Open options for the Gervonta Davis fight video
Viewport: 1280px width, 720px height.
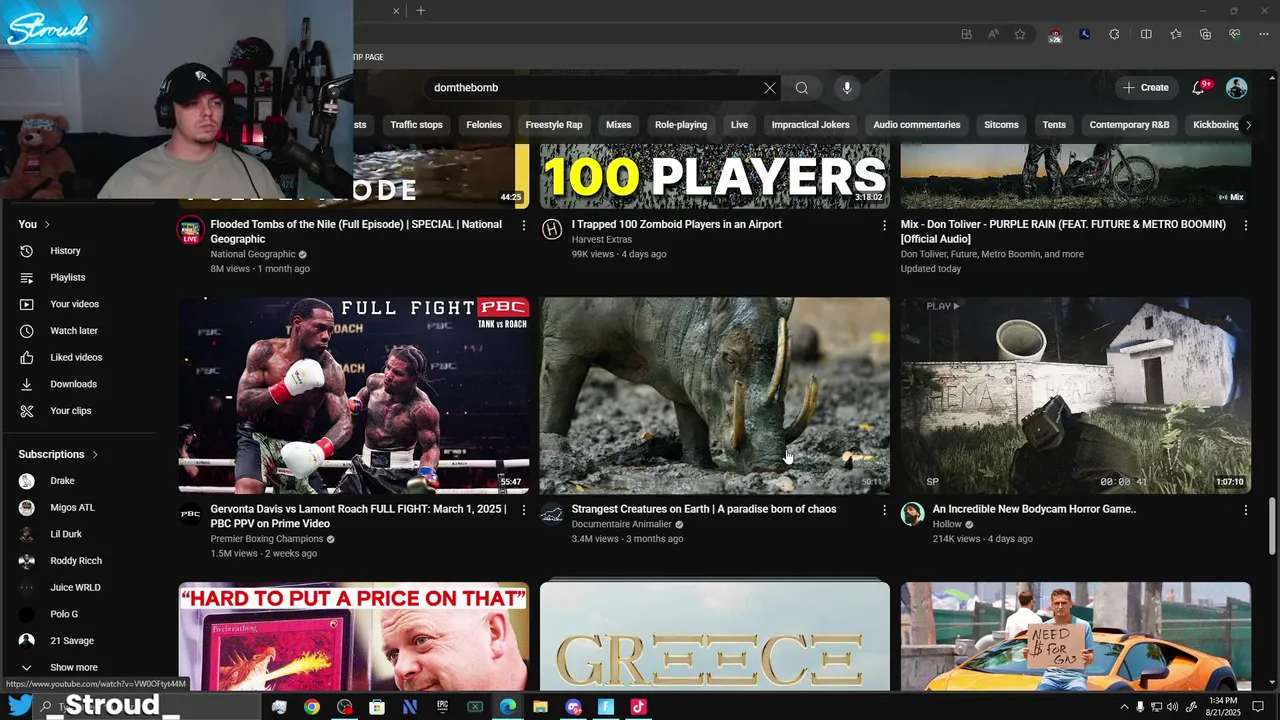point(523,510)
